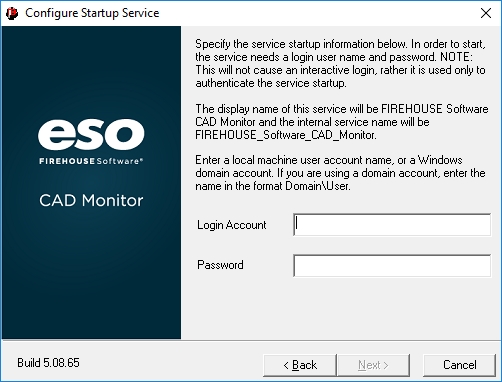Click the CAD Monitor heading in sidebar
This screenshot has height=382, width=502.
[91, 200]
